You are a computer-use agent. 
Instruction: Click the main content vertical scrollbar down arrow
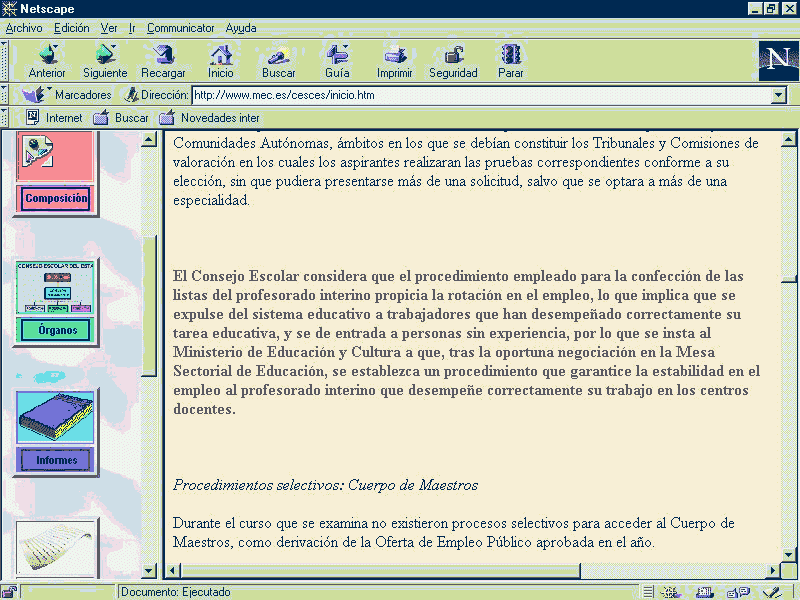click(789, 553)
